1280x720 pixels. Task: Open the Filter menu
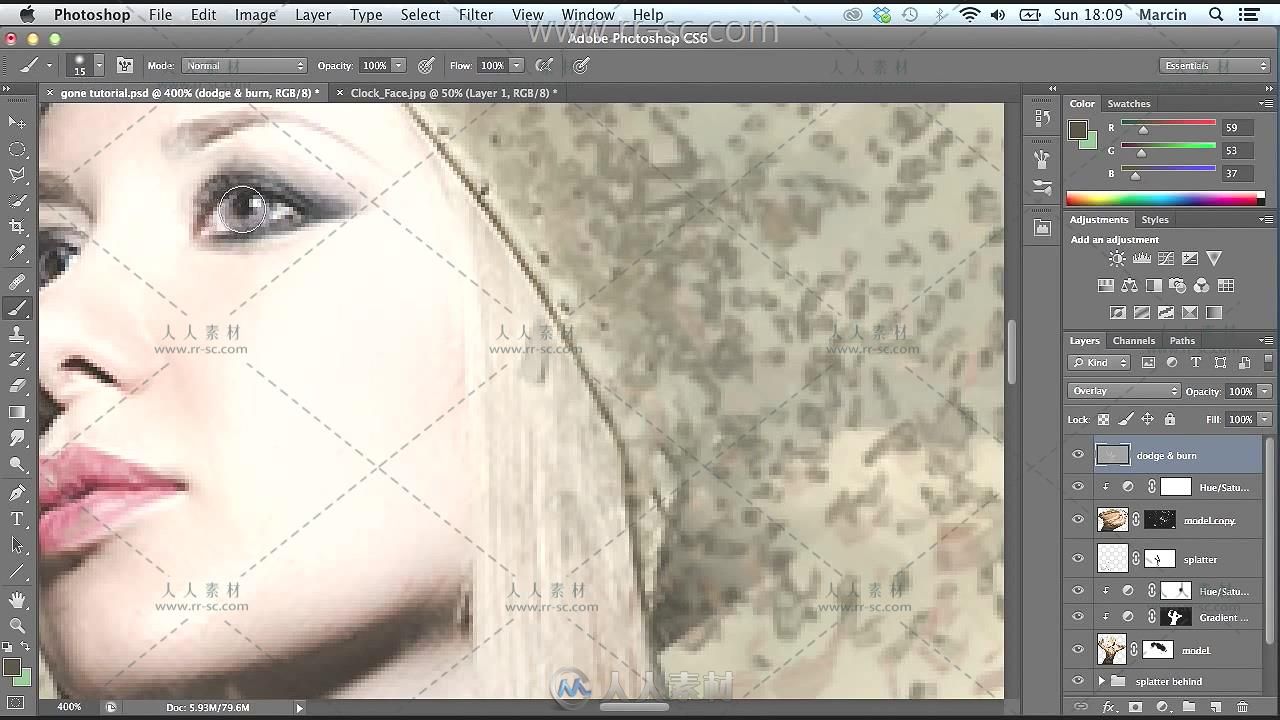click(476, 15)
